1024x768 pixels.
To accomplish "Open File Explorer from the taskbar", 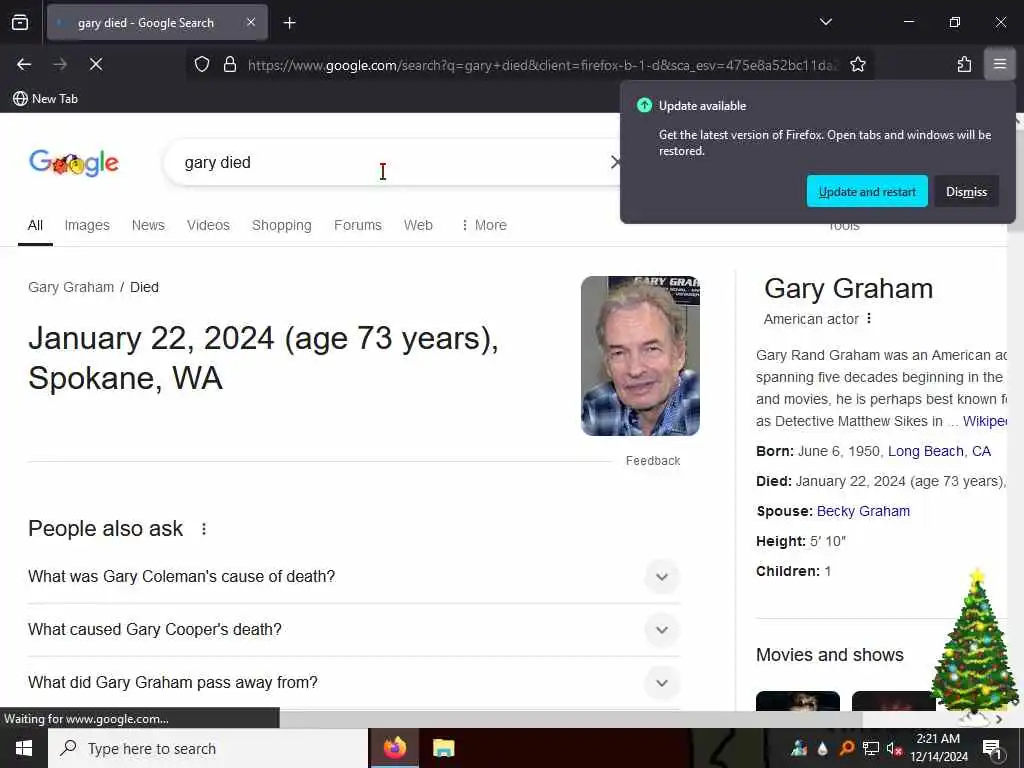I will pos(443,748).
